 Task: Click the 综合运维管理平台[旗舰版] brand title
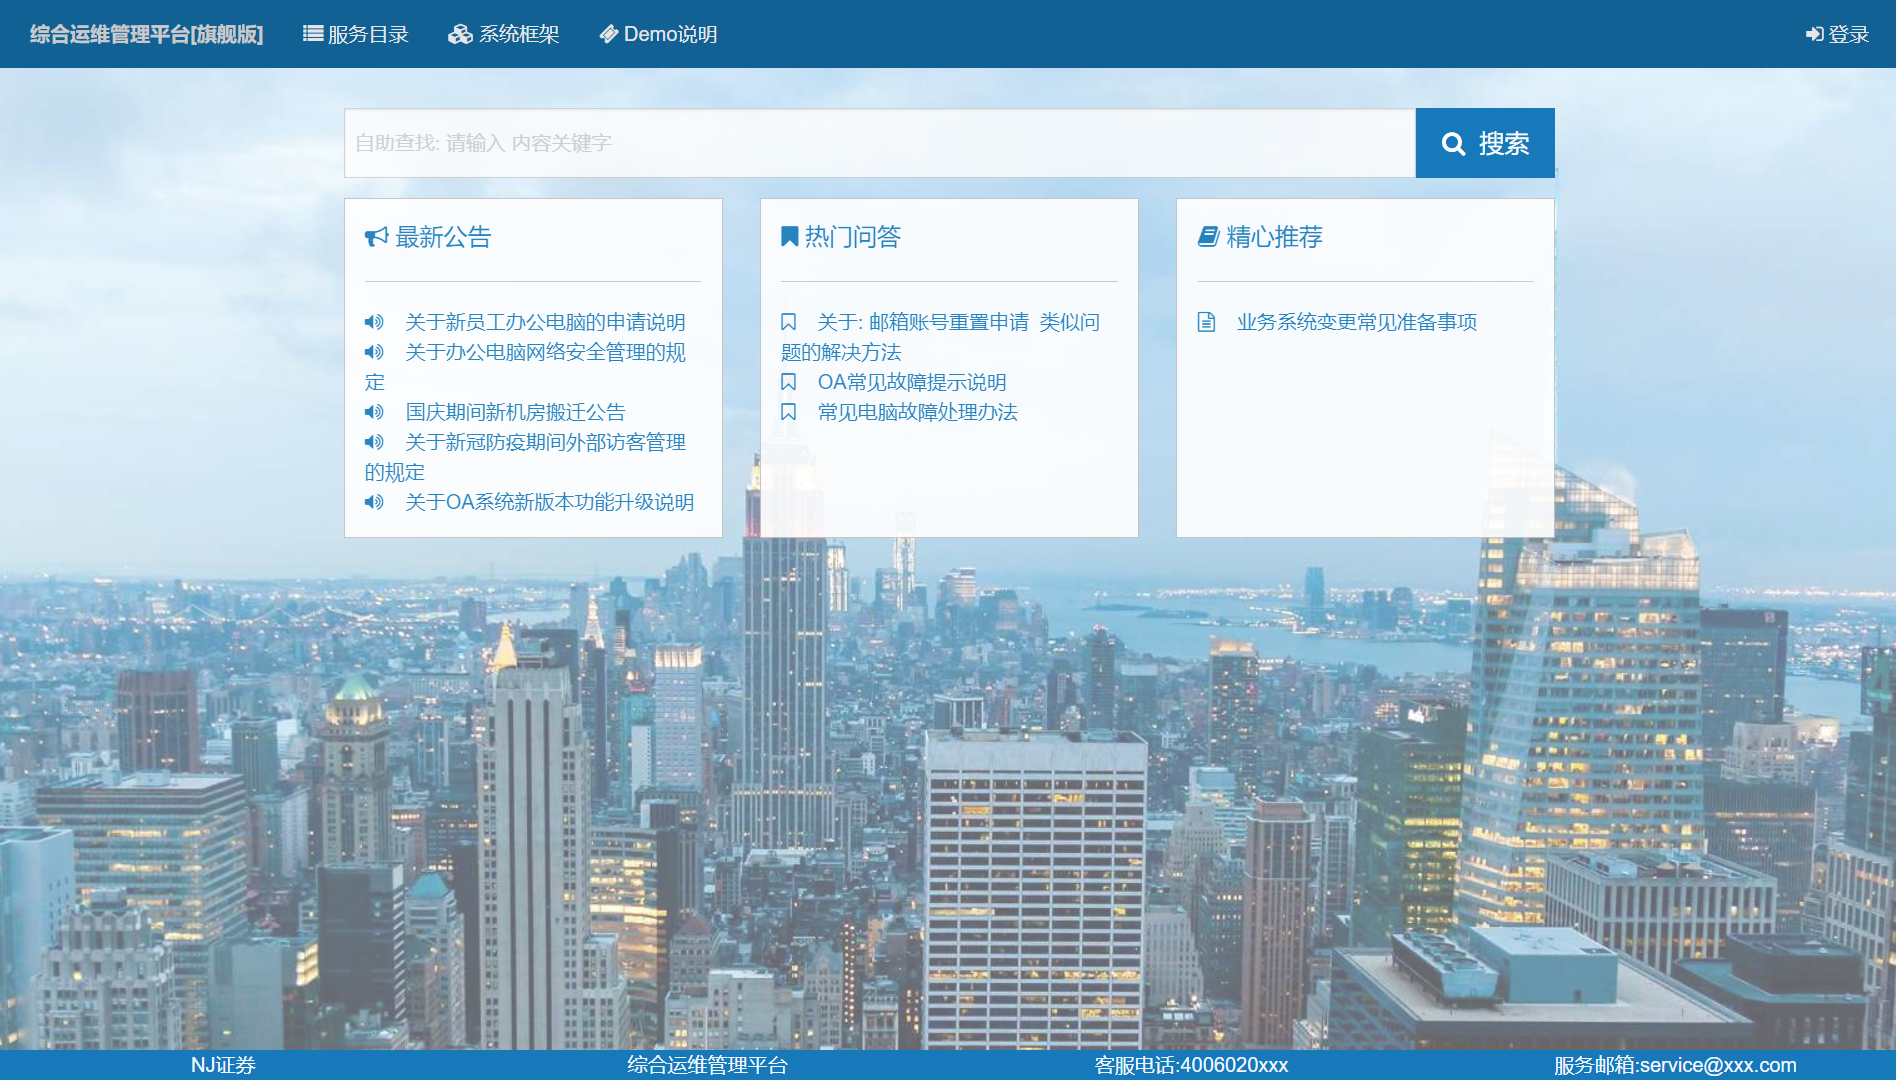pyautogui.click(x=146, y=34)
